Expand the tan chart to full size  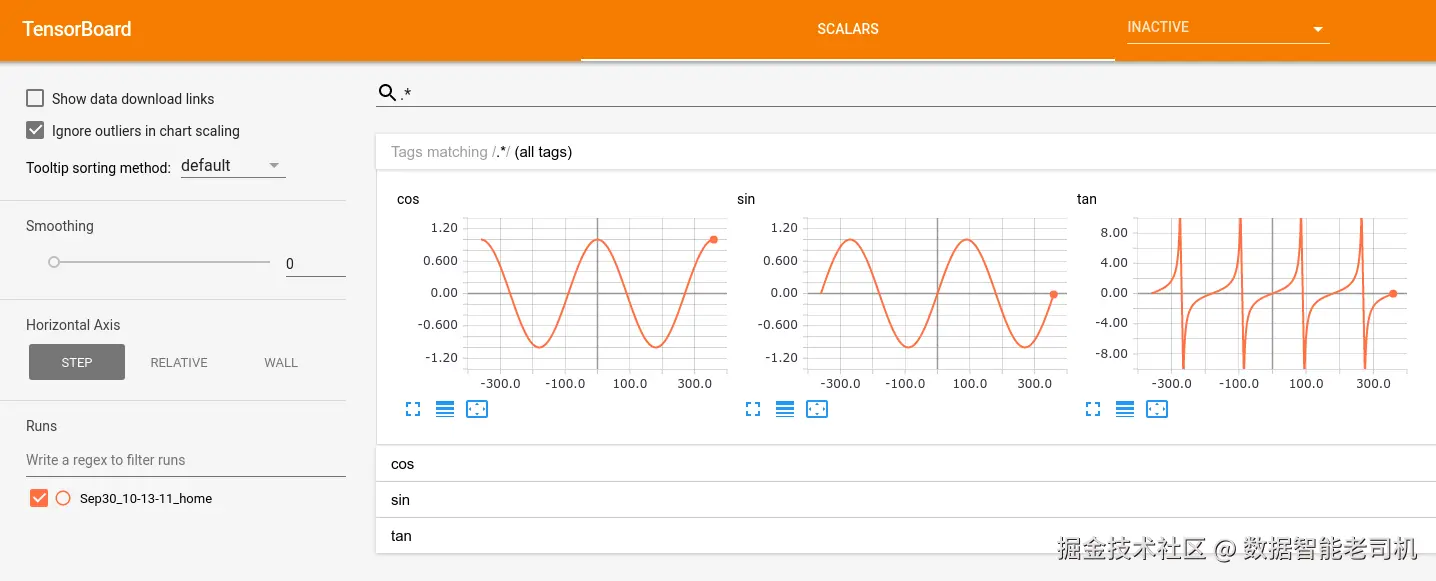point(1093,409)
